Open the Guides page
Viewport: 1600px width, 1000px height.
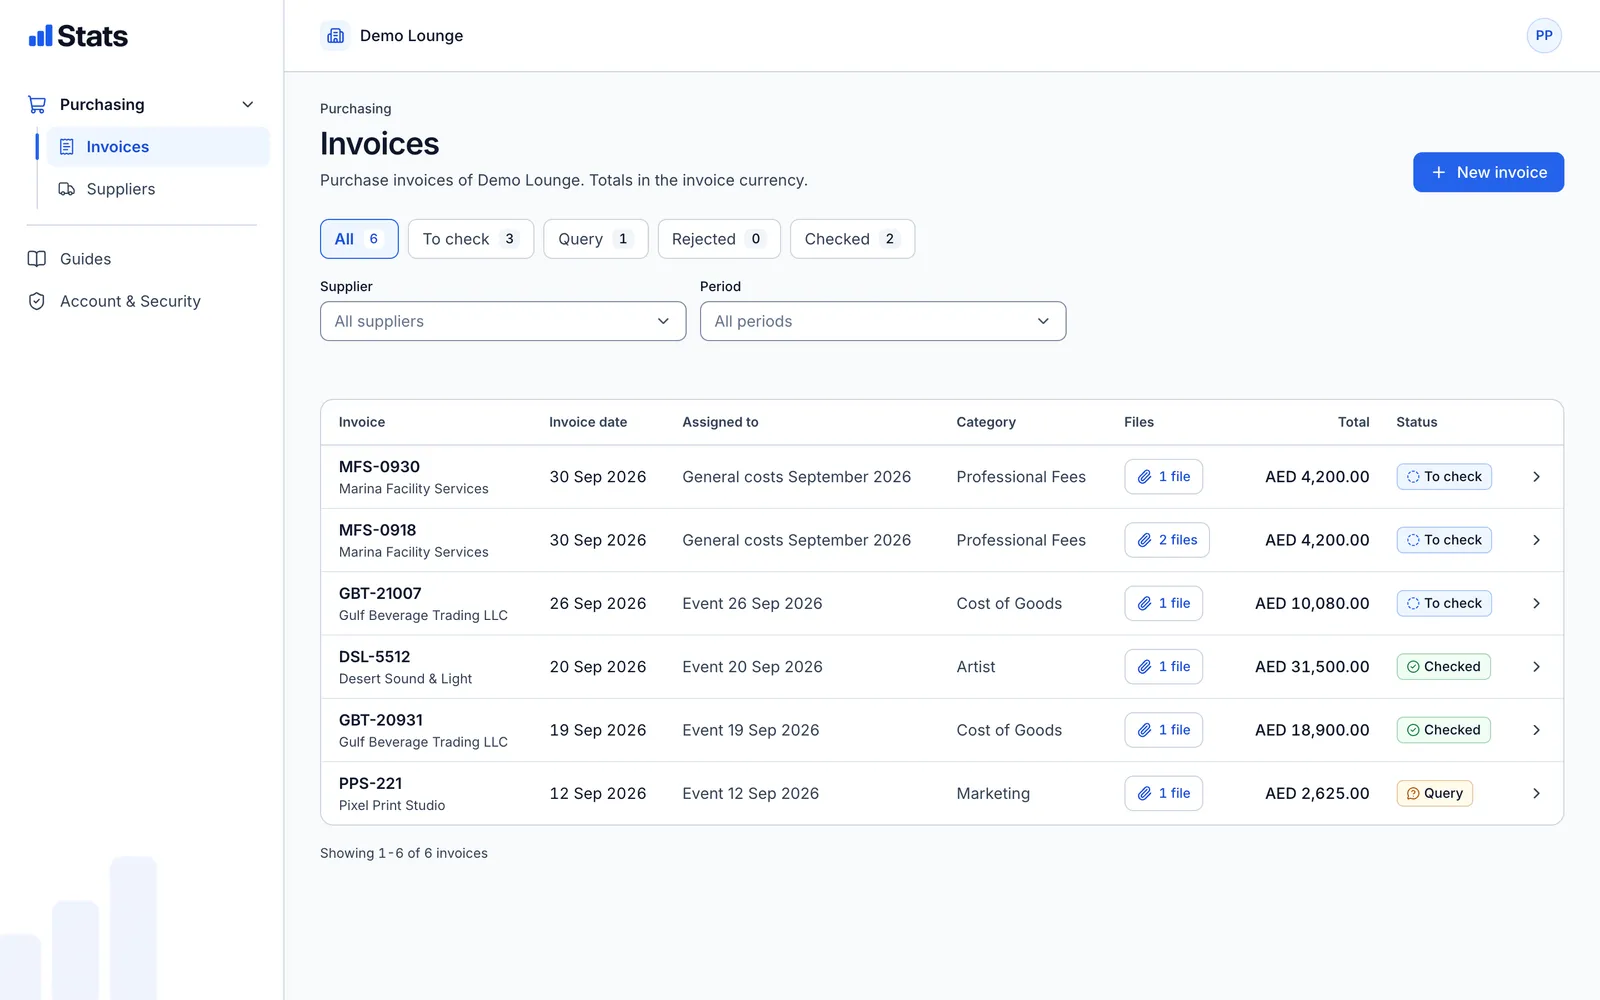point(85,259)
